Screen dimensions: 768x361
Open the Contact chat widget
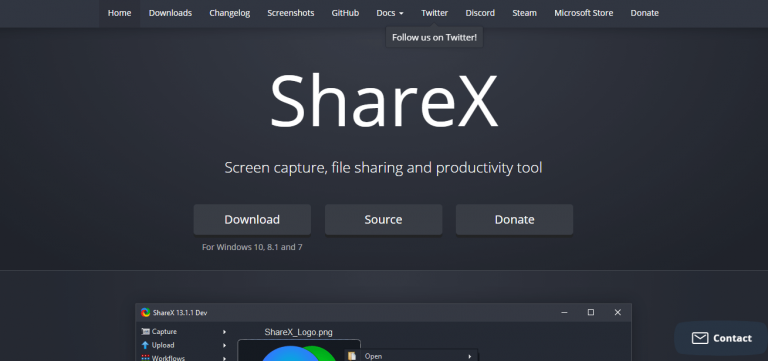[721, 338]
